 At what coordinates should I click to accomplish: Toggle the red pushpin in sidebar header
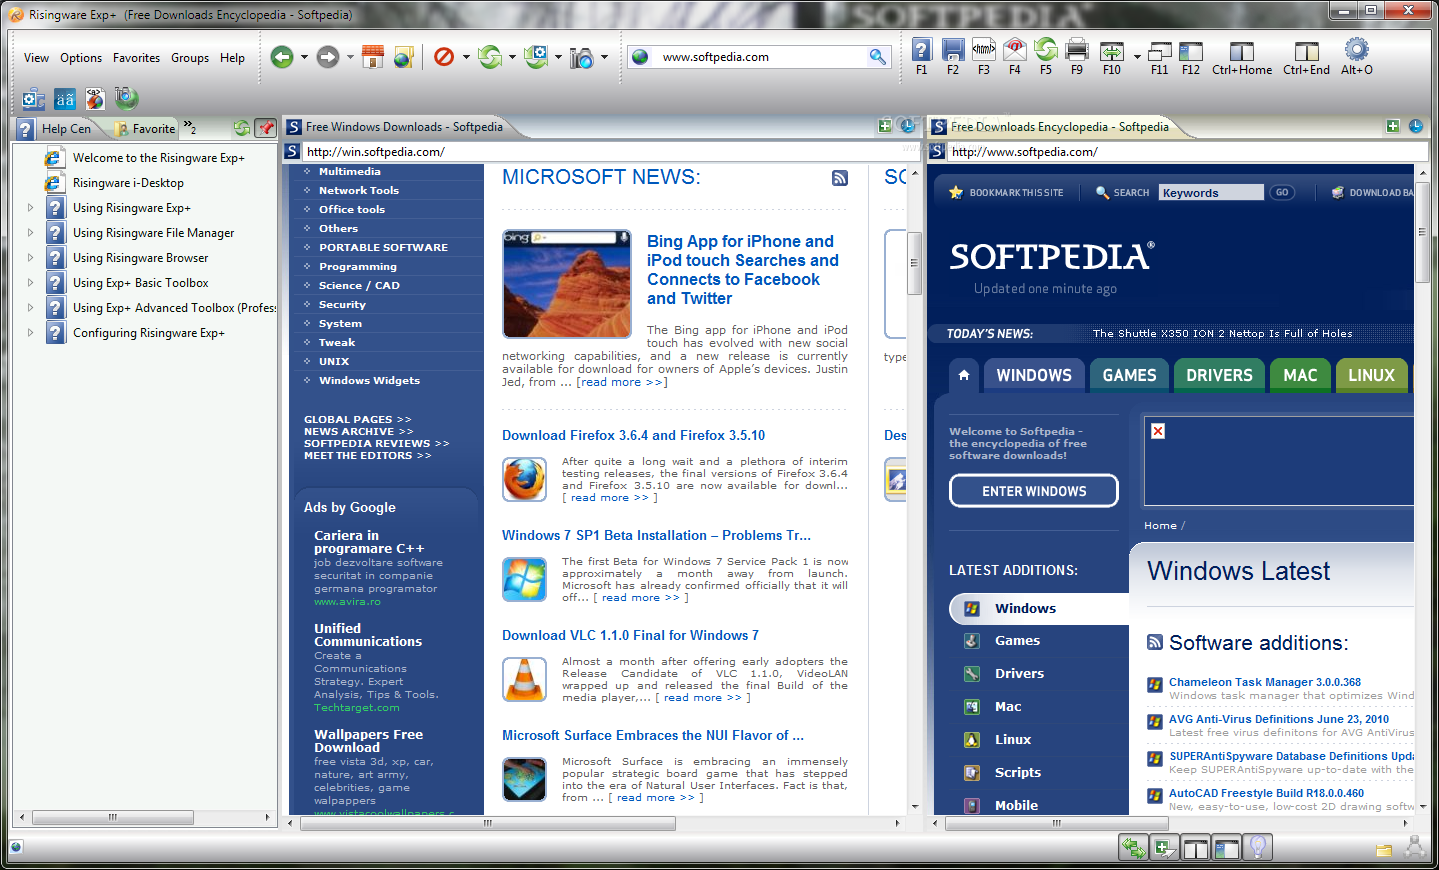(x=265, y=128)
